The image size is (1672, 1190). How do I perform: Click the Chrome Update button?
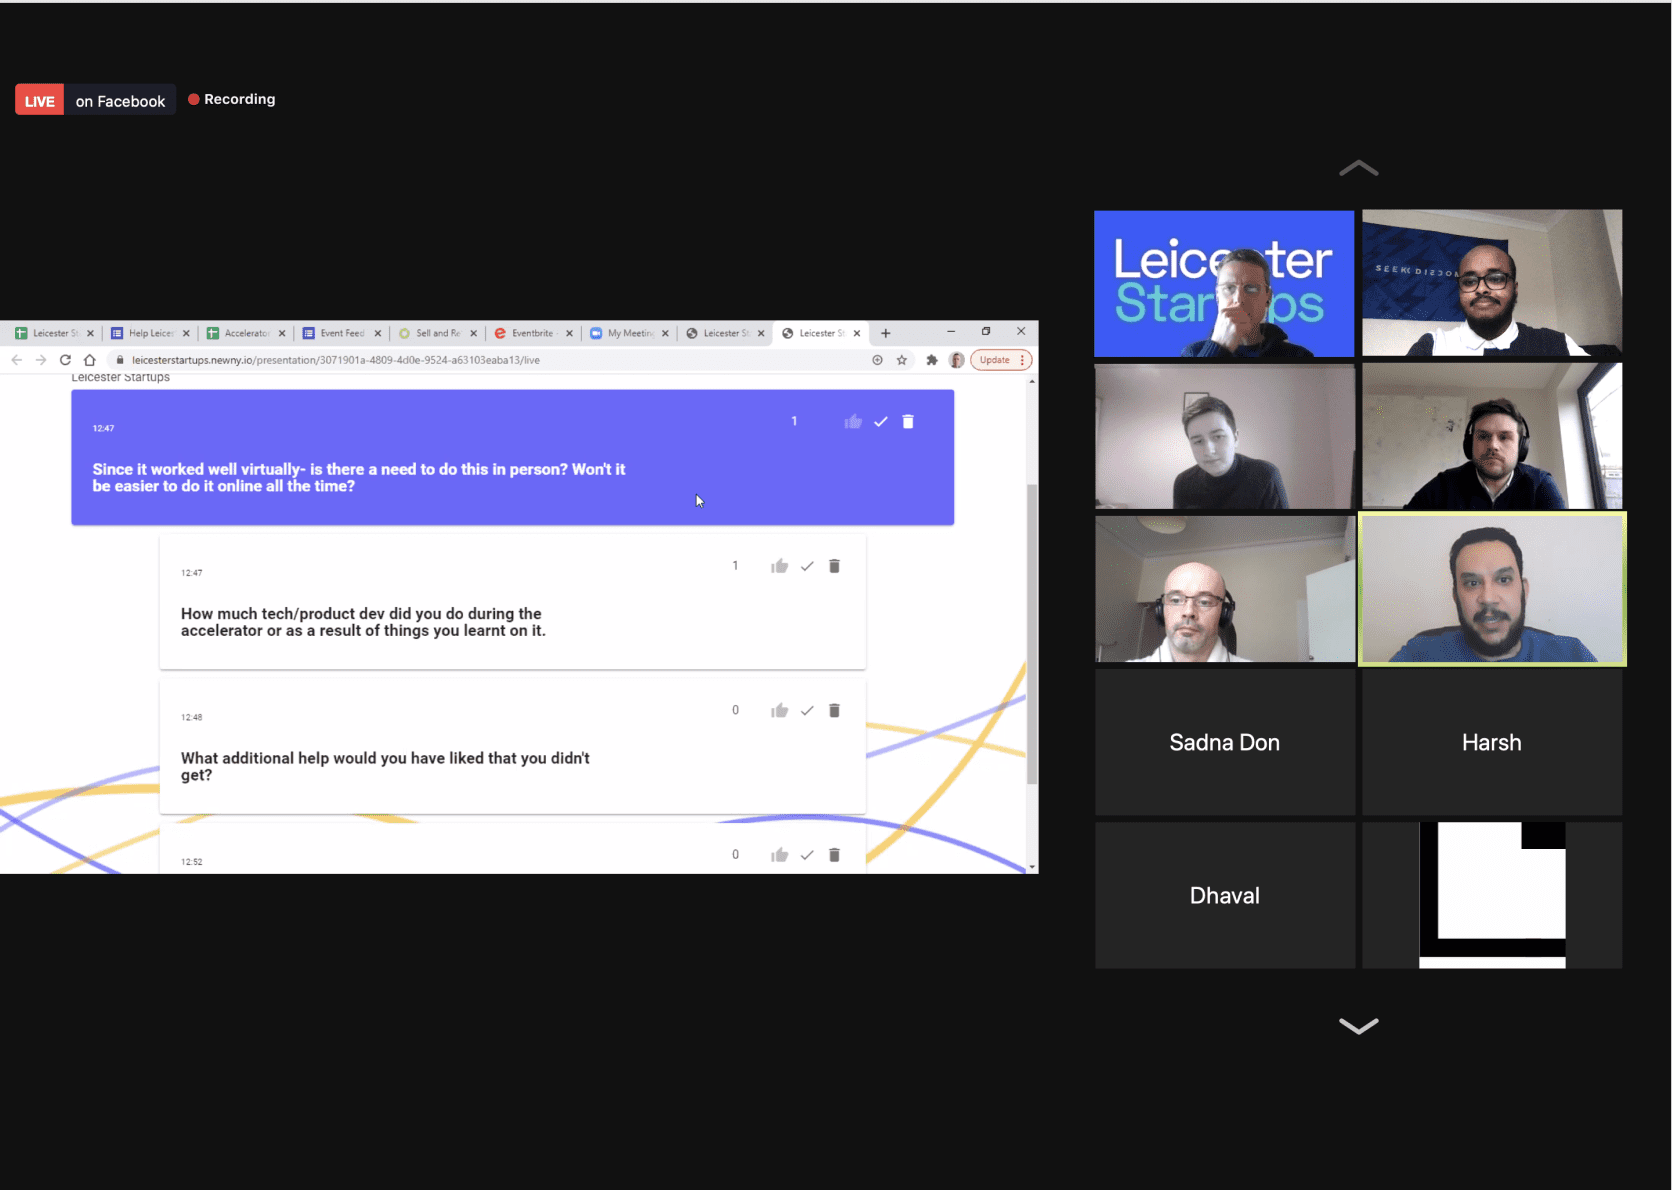(x=1000, y=360)
